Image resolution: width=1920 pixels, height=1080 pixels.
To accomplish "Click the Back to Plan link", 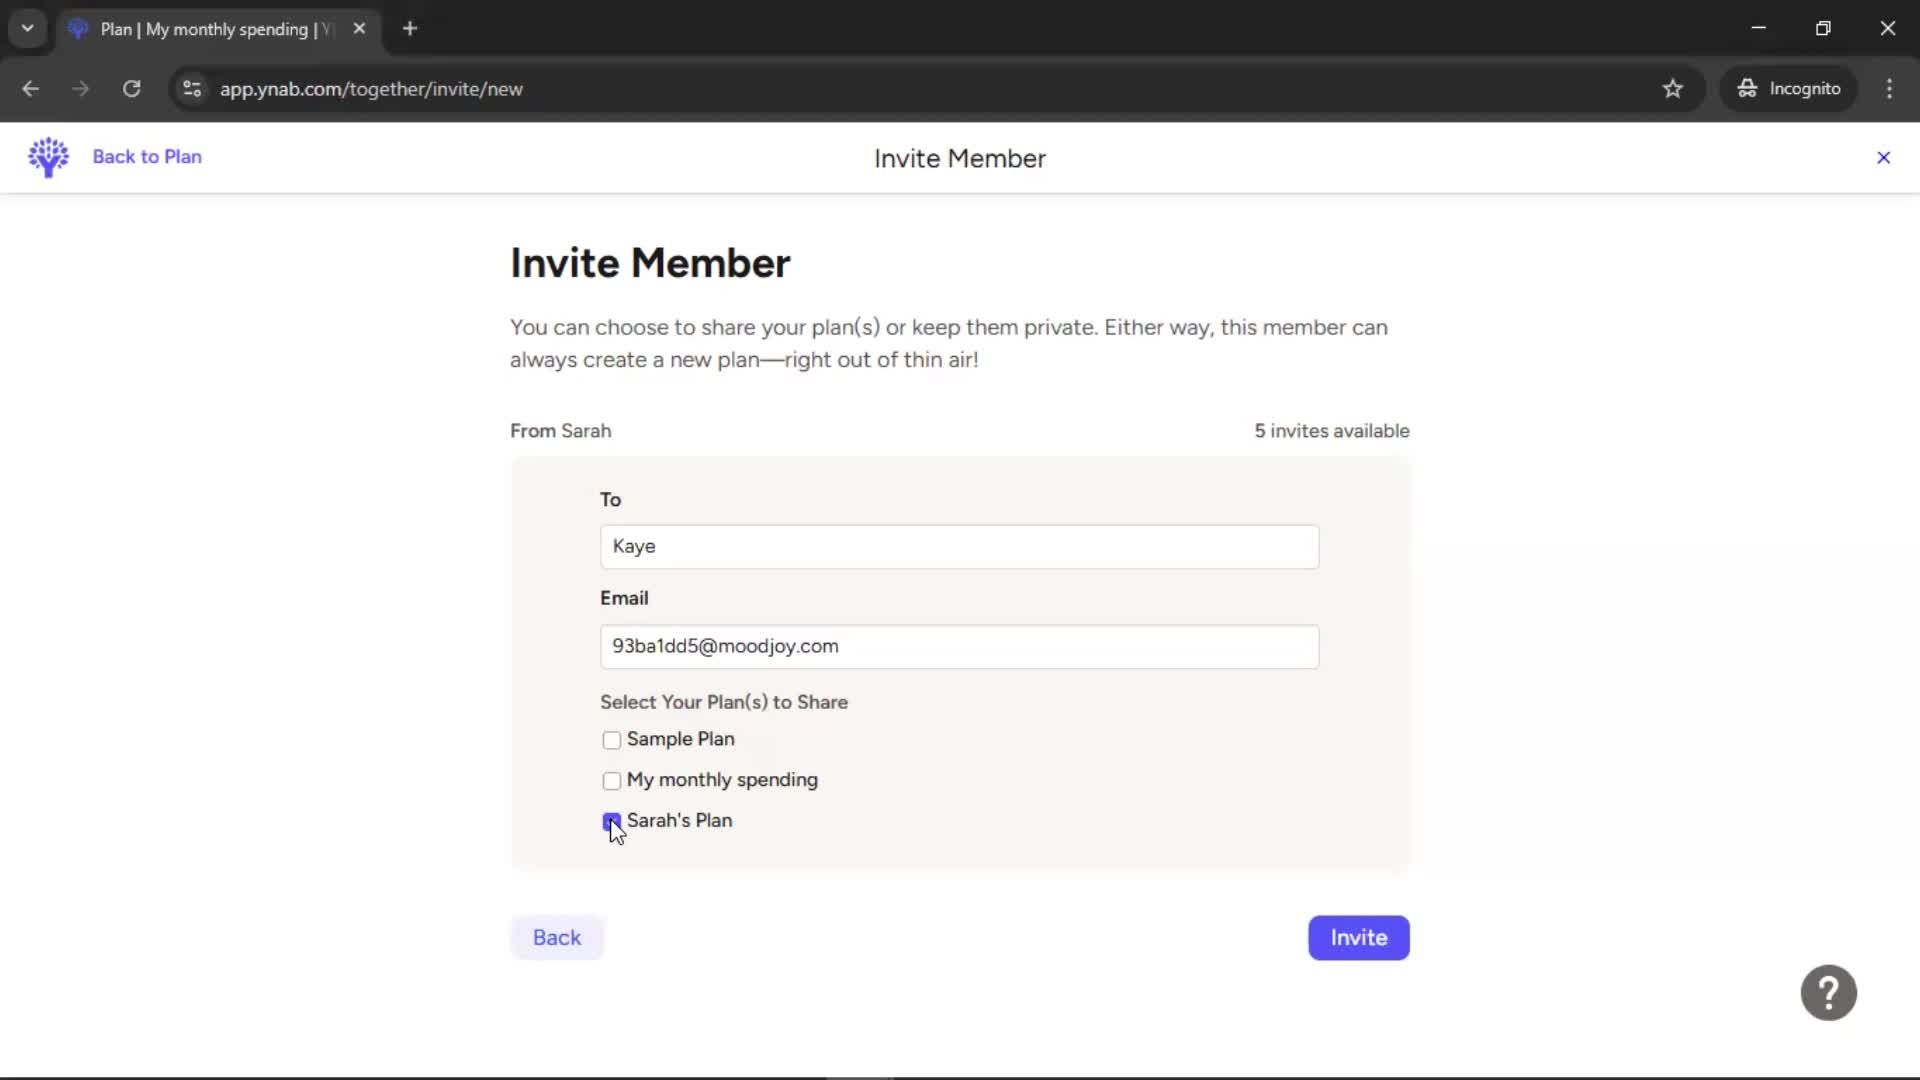I will tap(147, 157).
